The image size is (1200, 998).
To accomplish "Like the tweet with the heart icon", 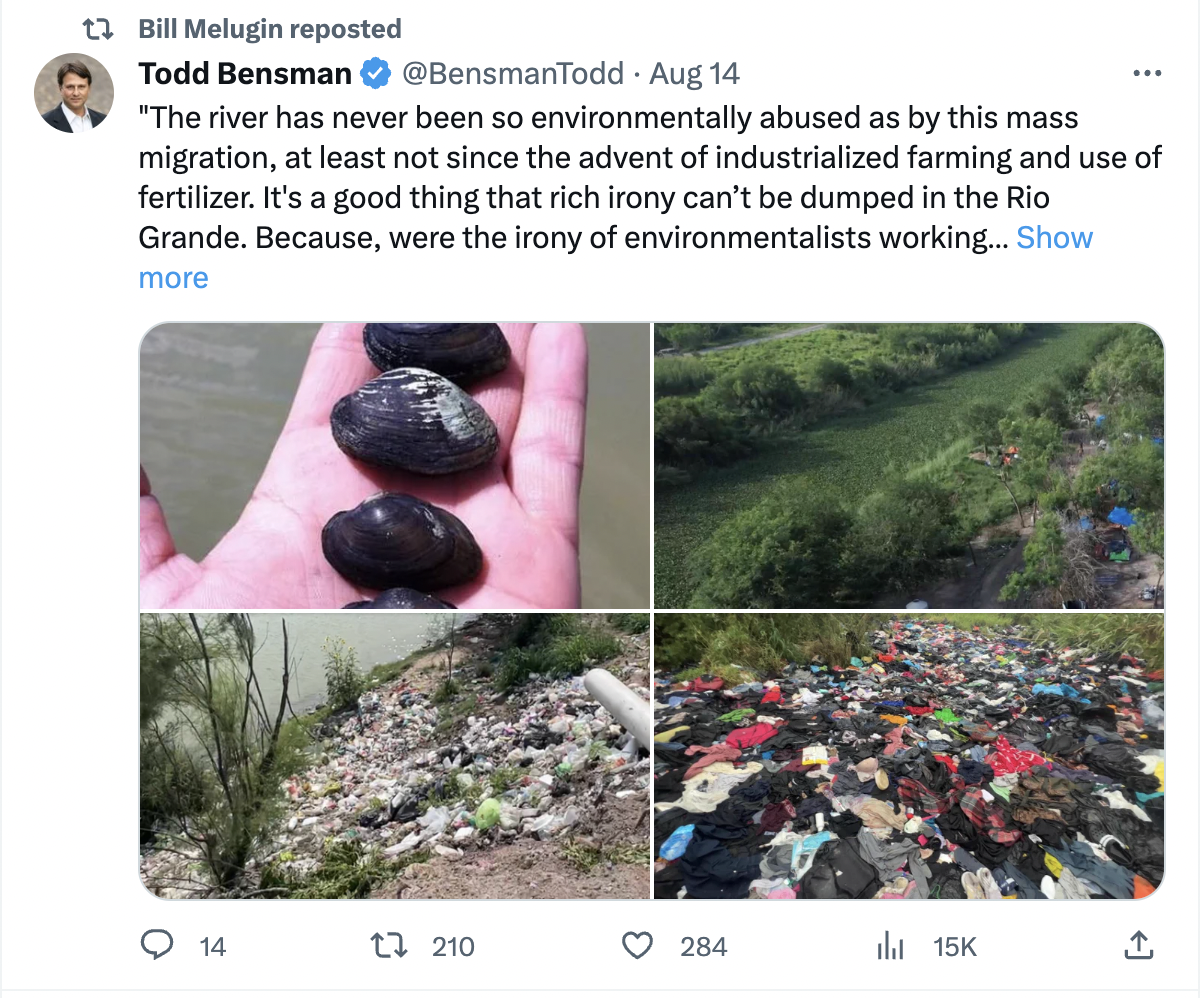I will tap(636, 945).
